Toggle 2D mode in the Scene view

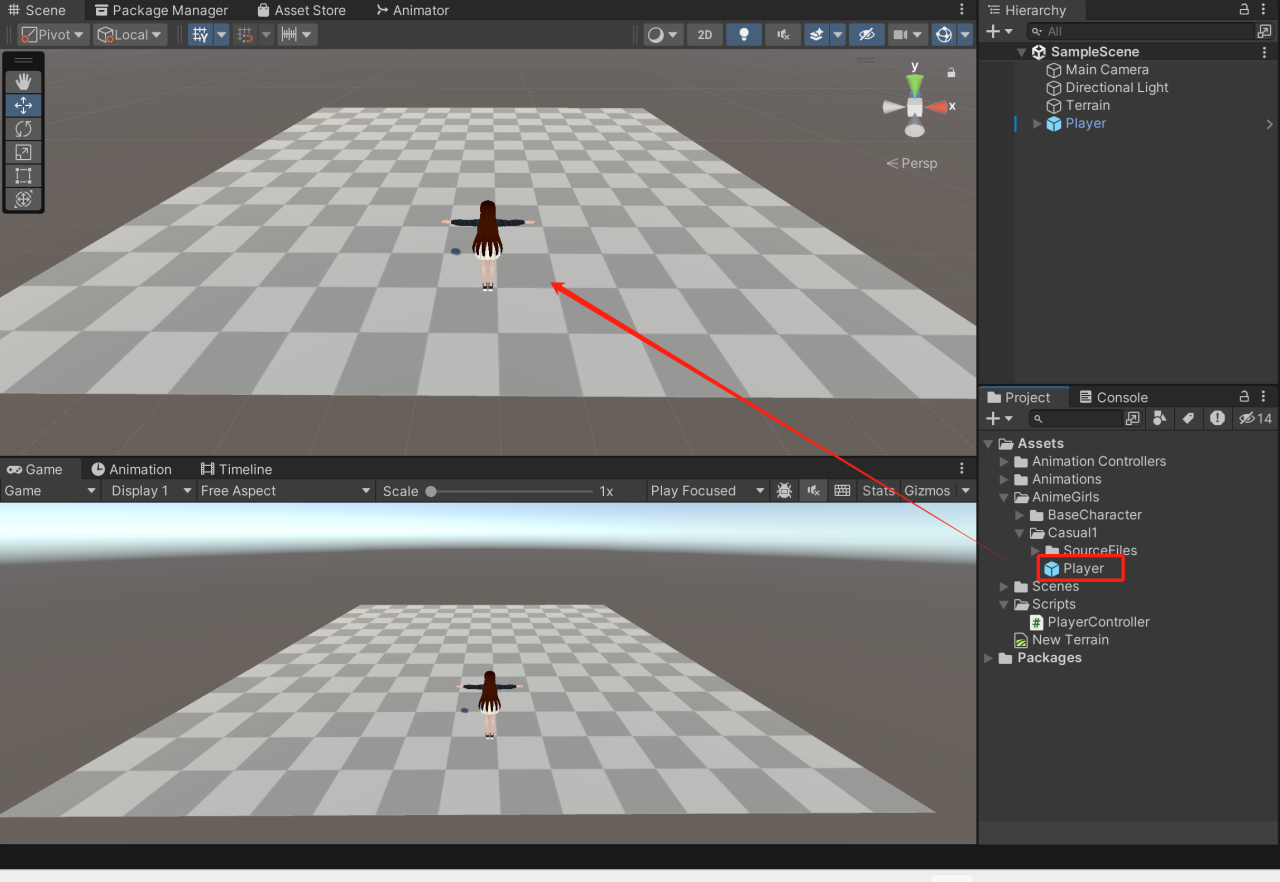click(704, 34)
